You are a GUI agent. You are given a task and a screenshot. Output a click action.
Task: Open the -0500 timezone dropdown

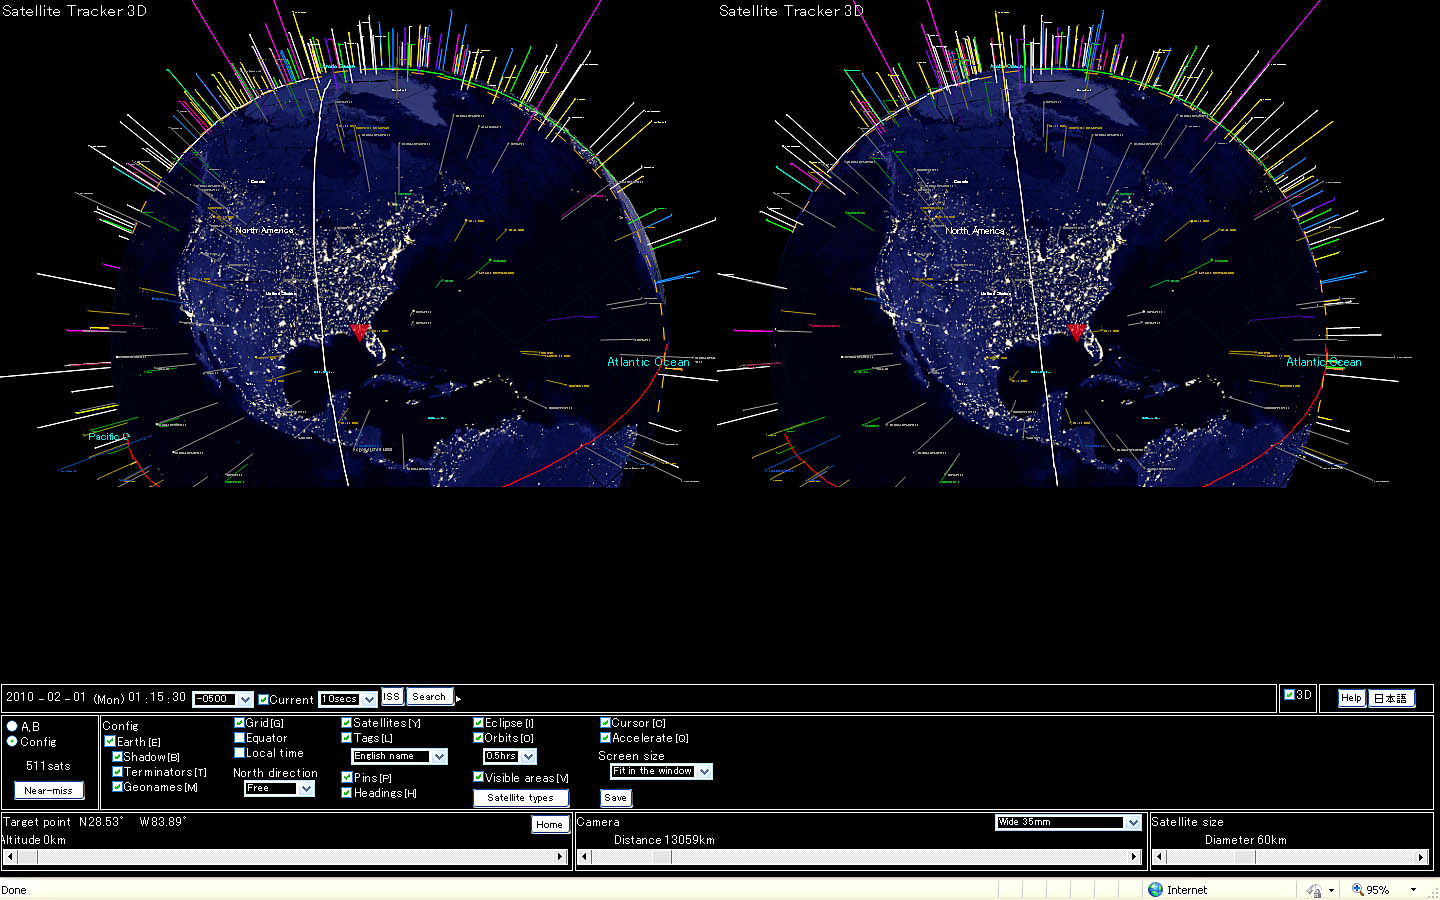(x=223, y=699)
